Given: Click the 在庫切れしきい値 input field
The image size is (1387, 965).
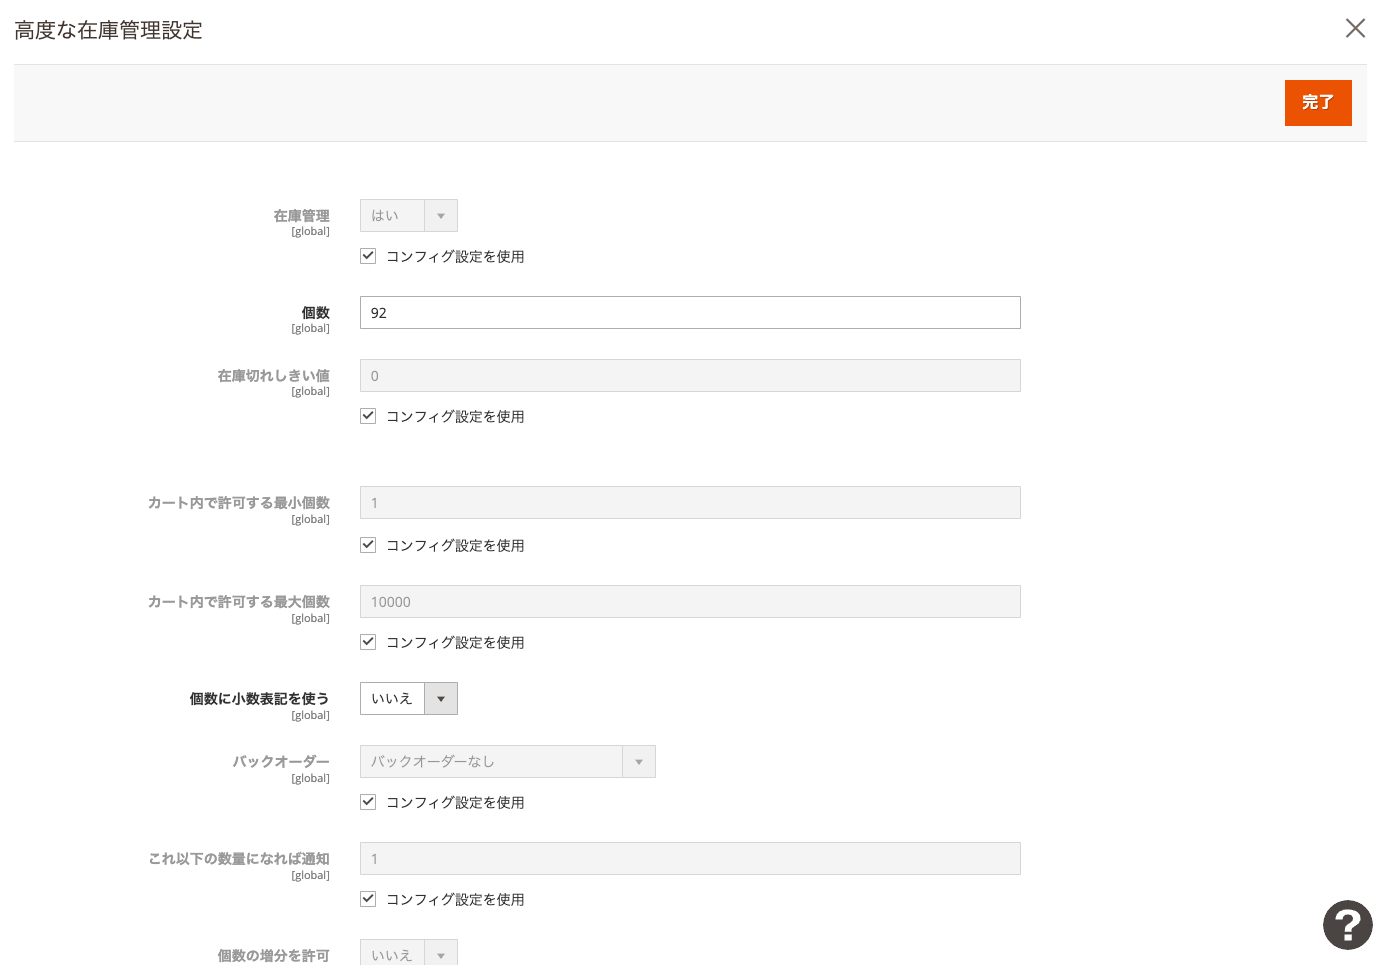Looking at the screenshot, I should point(690,375).
